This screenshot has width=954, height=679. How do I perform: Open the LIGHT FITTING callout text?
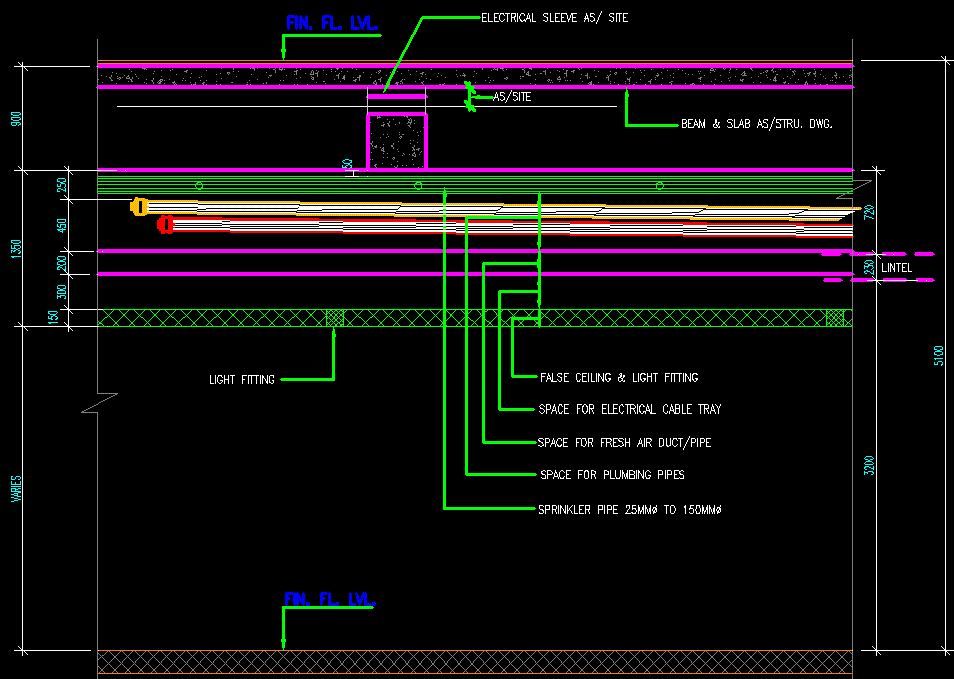(240, 379)
